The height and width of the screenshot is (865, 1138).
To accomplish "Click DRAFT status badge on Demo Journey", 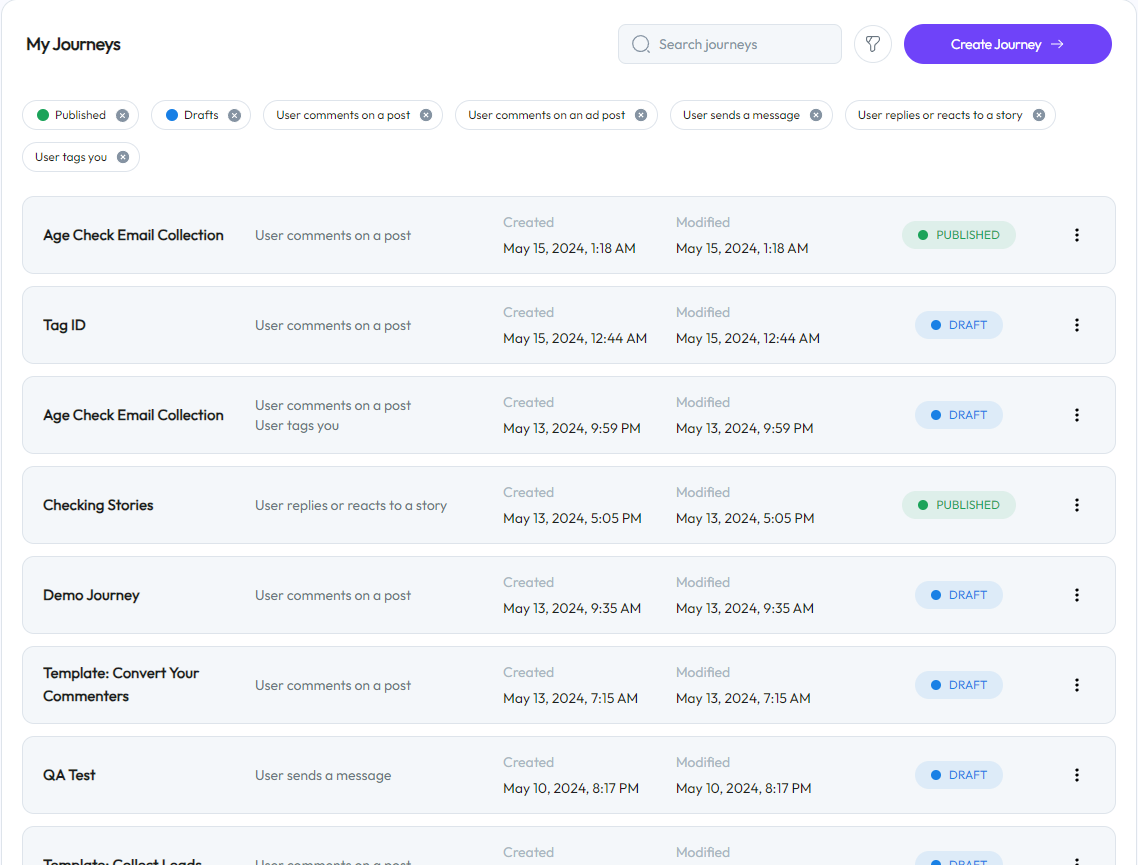I will (958, 595).
